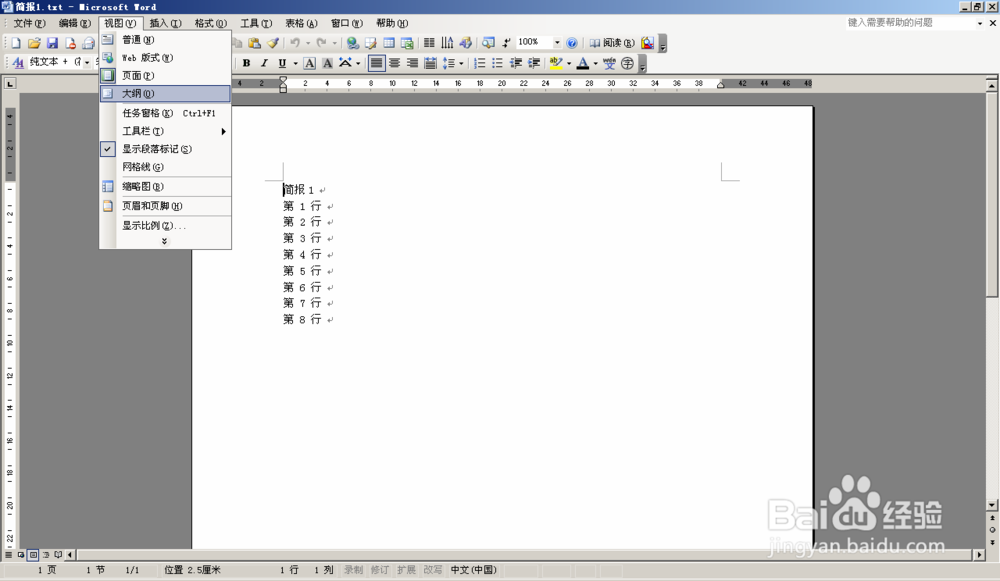Decrease the paragraph indent
The height and width of the screenshot is (581, 1000).
point(516,63)
